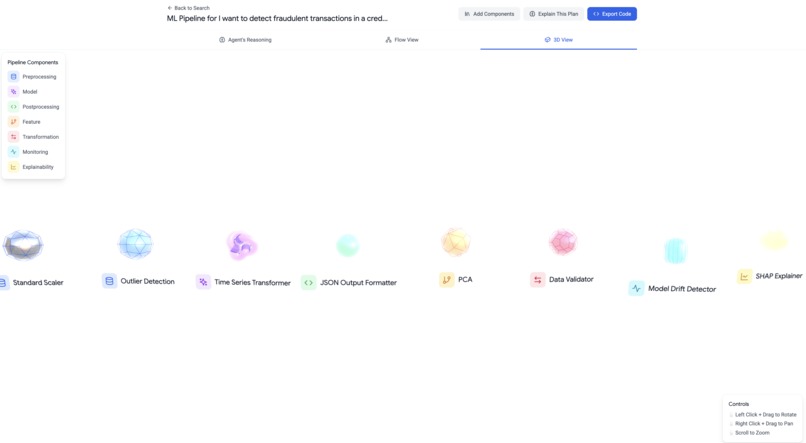The image size is (806, 443).
Task: Click the Pipeline Components heading
Action: point(33,62)
